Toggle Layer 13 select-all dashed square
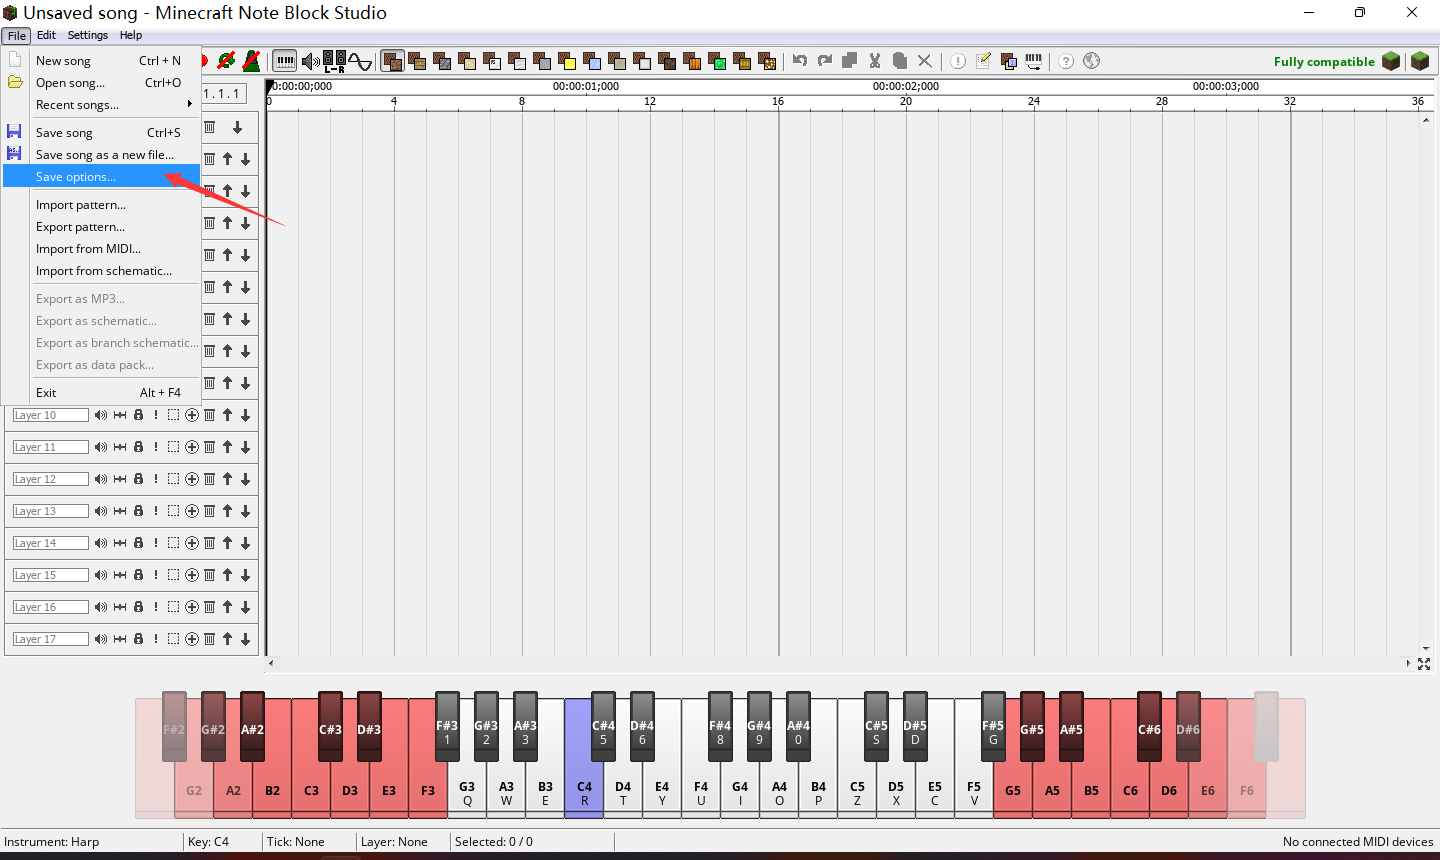The width and height of the screenshot is (1440, 860). [x=173, y=511]
